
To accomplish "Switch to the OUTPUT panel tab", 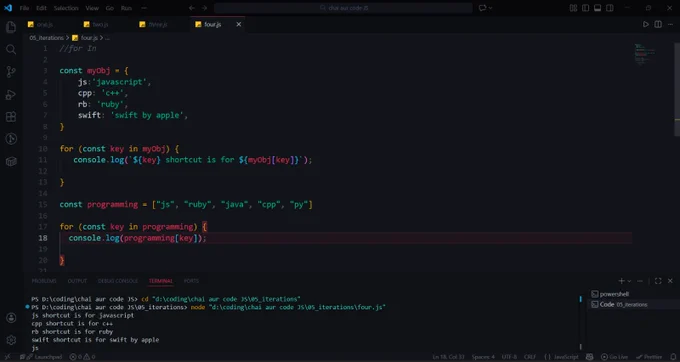I will coord(77,281).
